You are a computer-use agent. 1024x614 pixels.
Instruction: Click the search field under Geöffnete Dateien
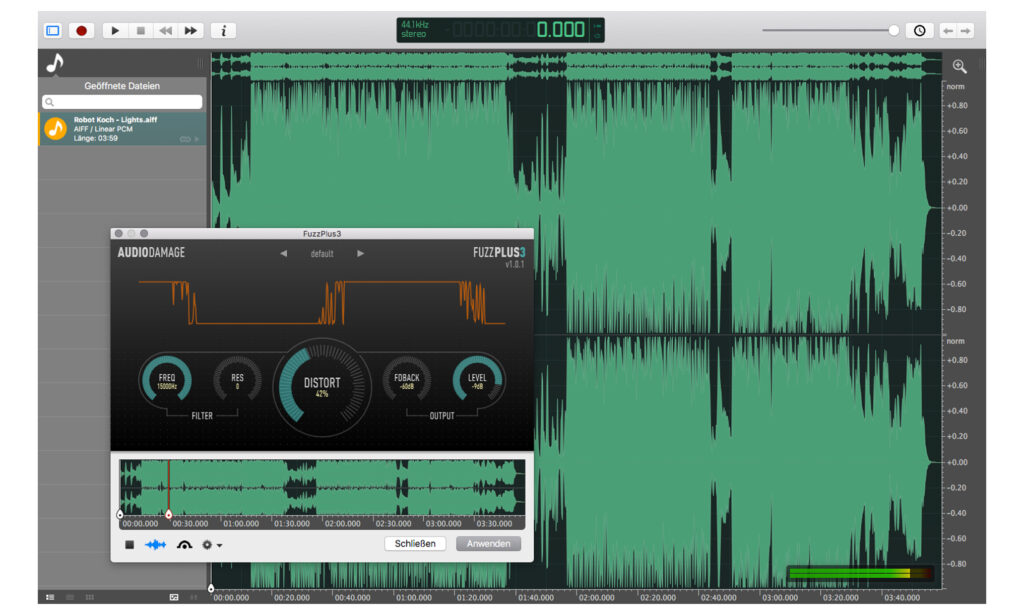coord(122,102)
